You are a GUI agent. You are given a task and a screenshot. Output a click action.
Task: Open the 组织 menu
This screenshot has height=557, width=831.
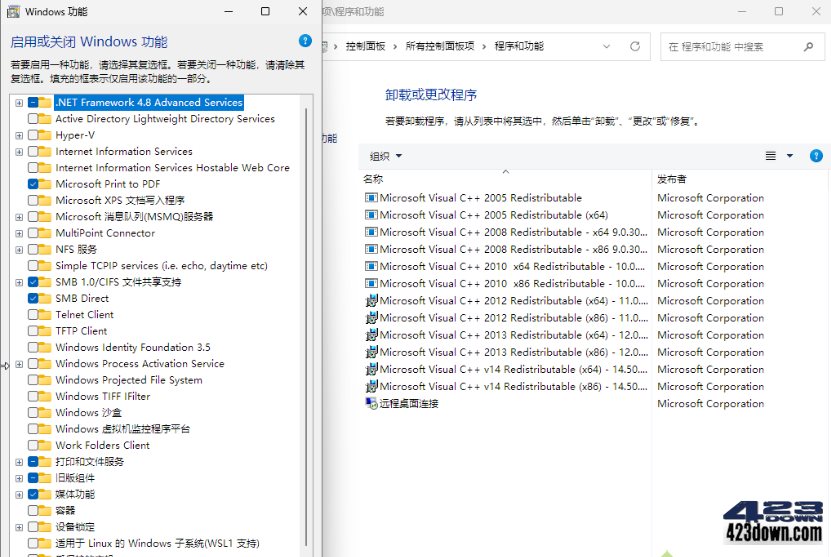pyautogui.click(x=386, y=156)
